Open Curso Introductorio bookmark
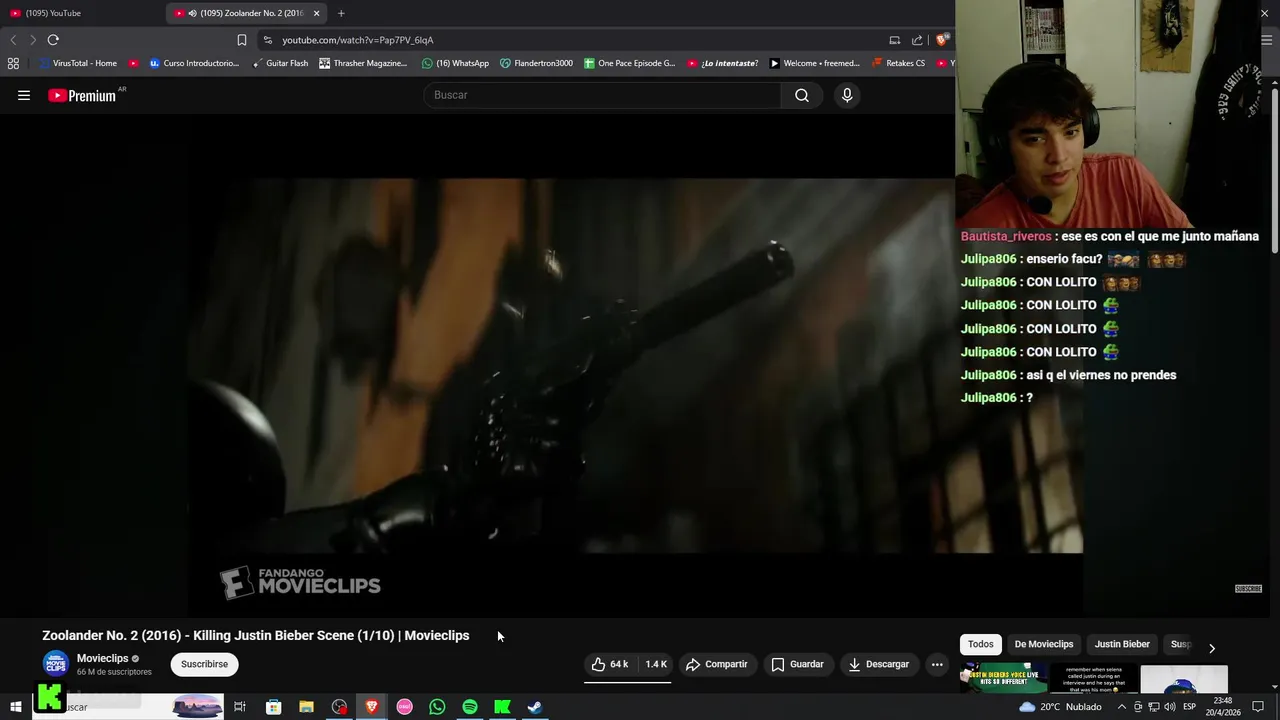Image resolution: width=1280 pixels, height=720 pixels. (194, 63)
